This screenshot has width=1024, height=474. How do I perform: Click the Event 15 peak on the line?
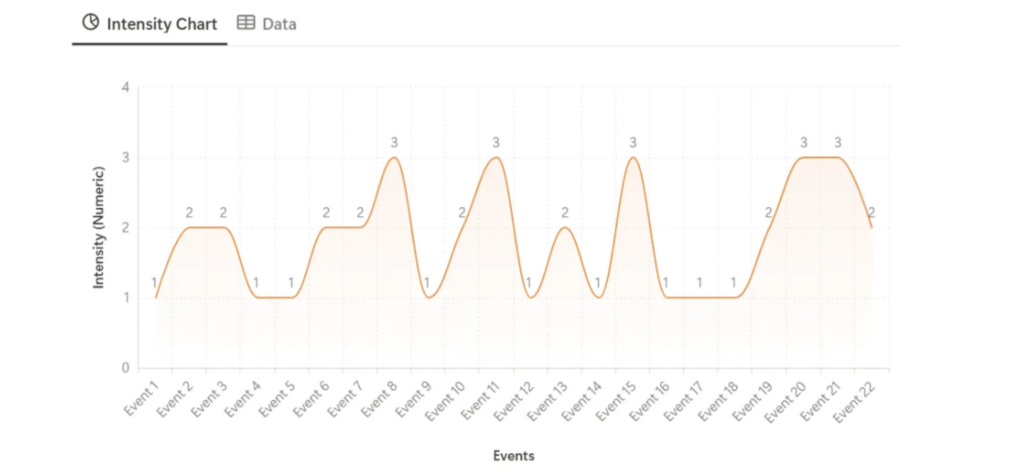click(x=632, y=158)
